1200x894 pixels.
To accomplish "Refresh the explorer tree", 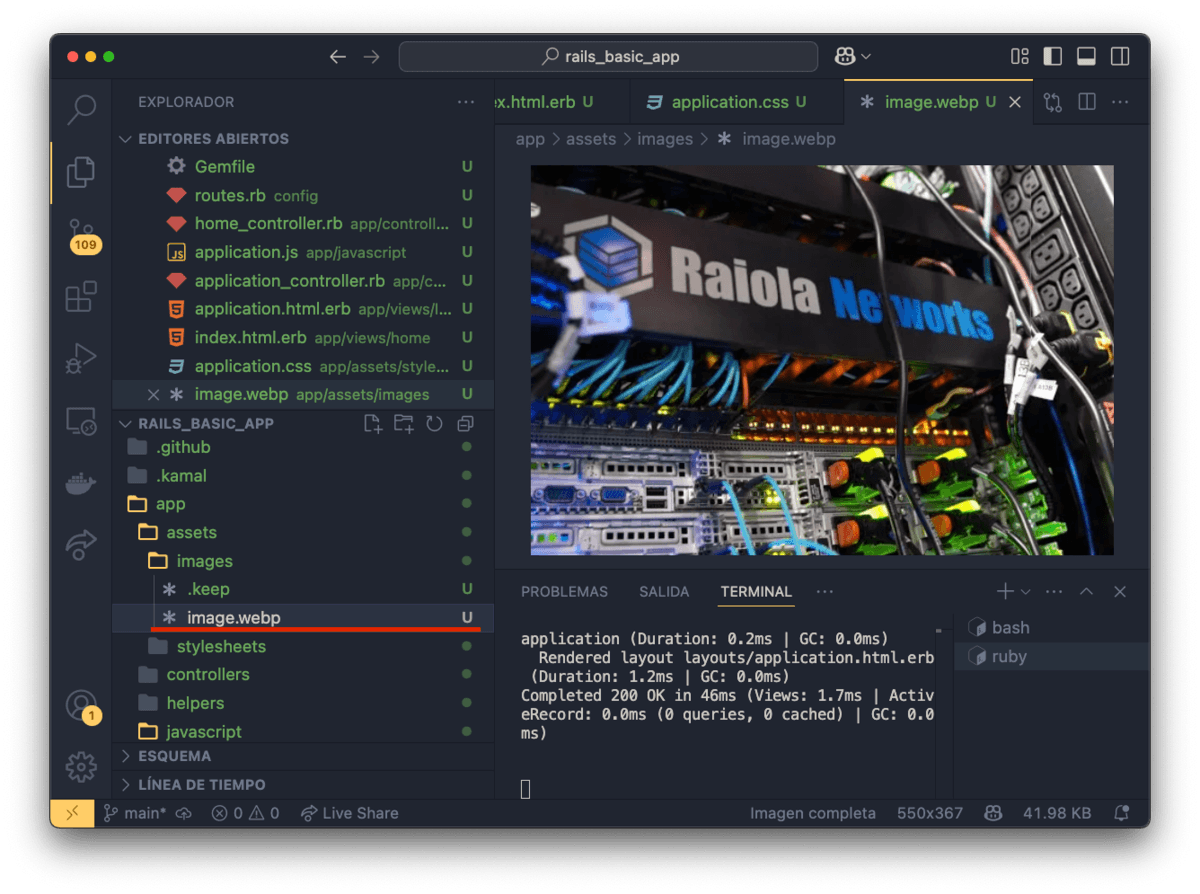I will point(434,424).
